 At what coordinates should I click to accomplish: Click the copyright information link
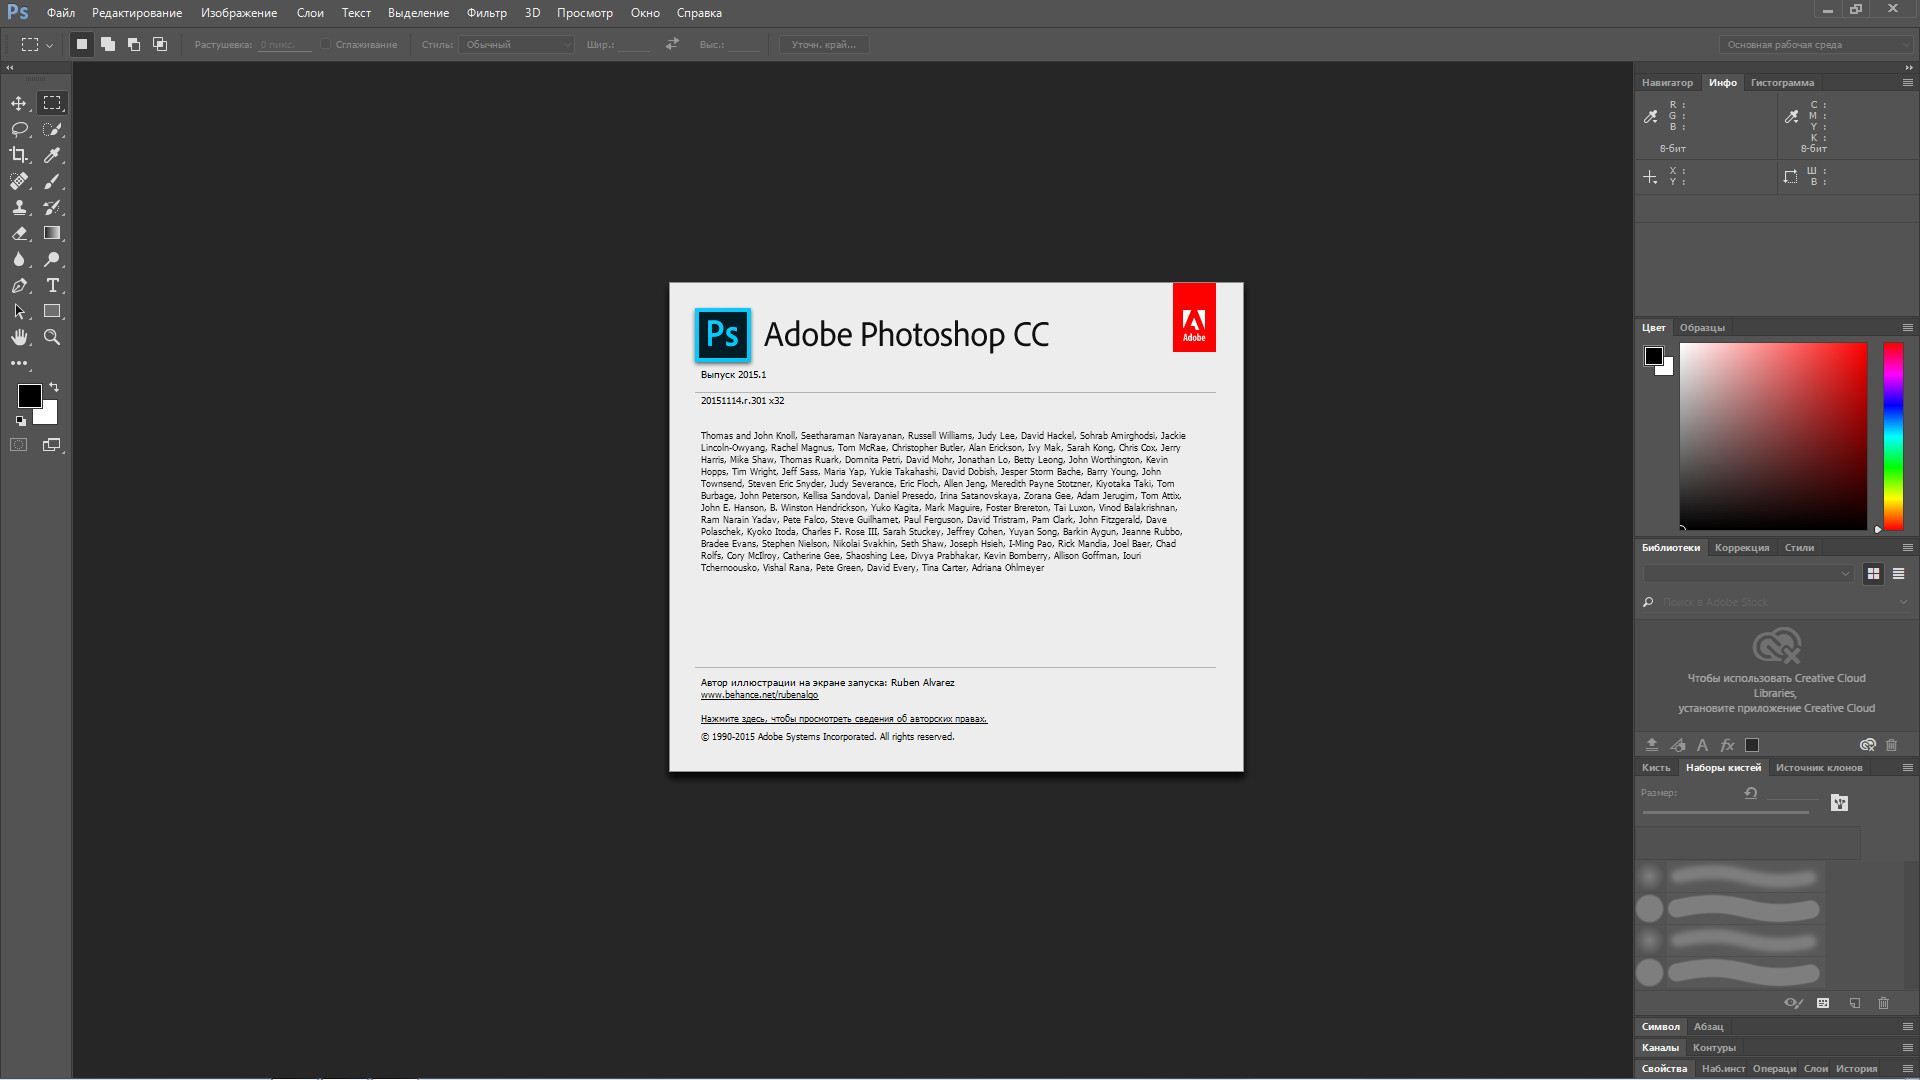(x=843, y=719)
